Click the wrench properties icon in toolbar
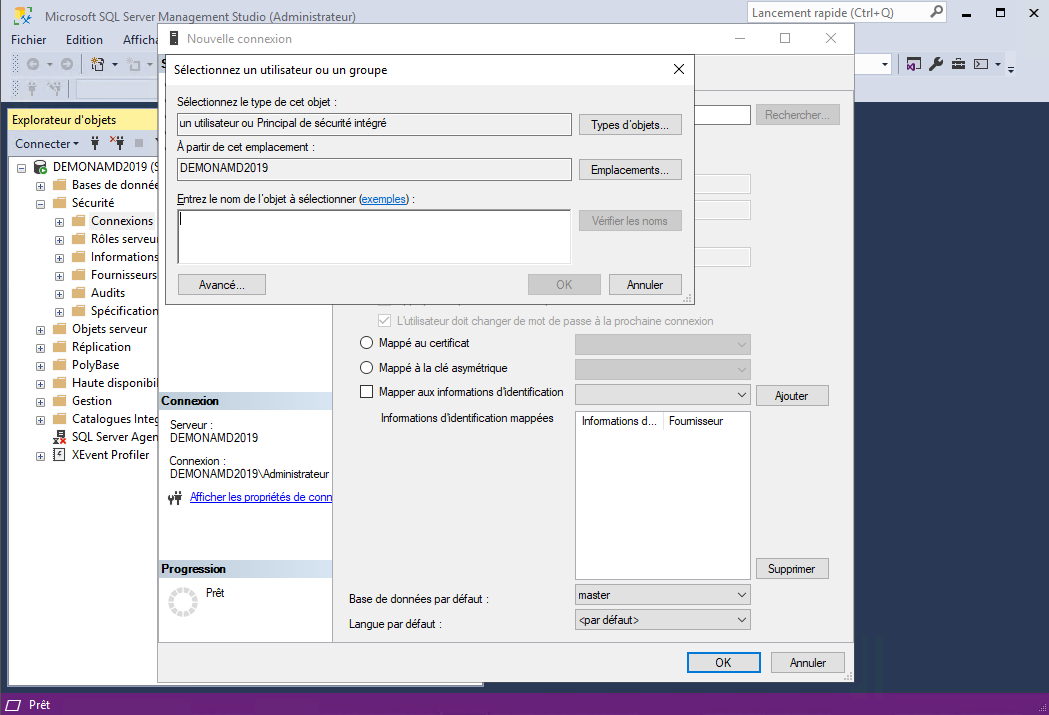Image resolution: width=1049 pixels, height=715 pixels. pyautogui.click(x=936, y=64)
